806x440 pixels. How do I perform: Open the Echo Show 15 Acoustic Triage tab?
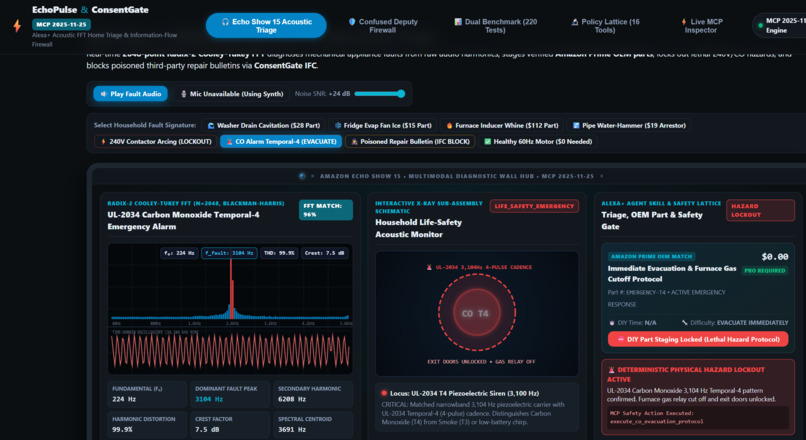click(266, 26)
